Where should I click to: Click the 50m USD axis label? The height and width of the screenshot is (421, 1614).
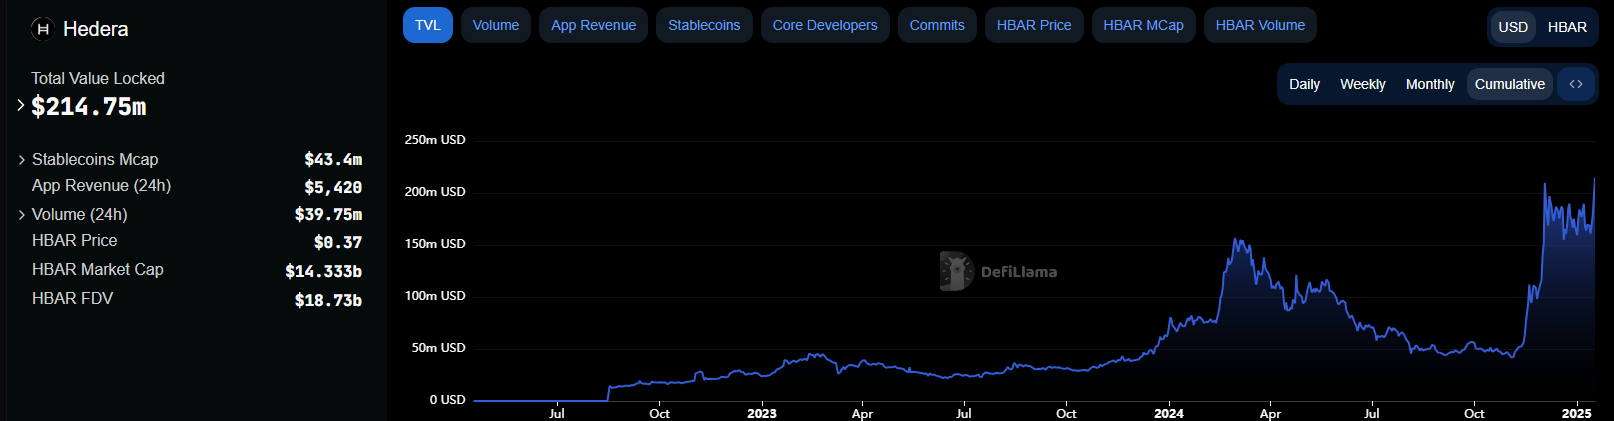pyautogui.click(x=439, y=348)
